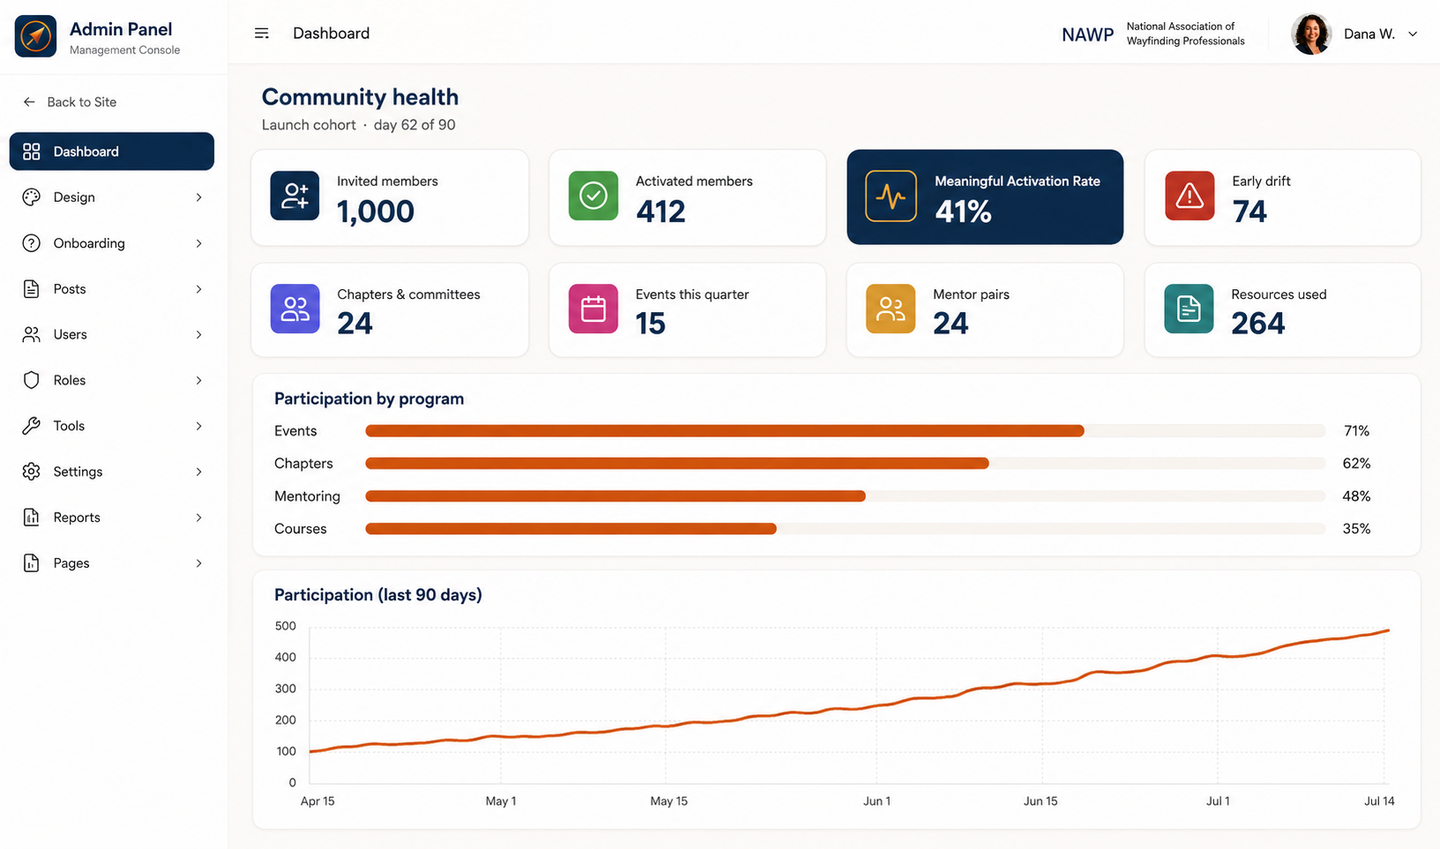The height and width of the screenshot is (849, 1440).
Task: Click the NAWP organization logo text
Action: click(1088, 34)
